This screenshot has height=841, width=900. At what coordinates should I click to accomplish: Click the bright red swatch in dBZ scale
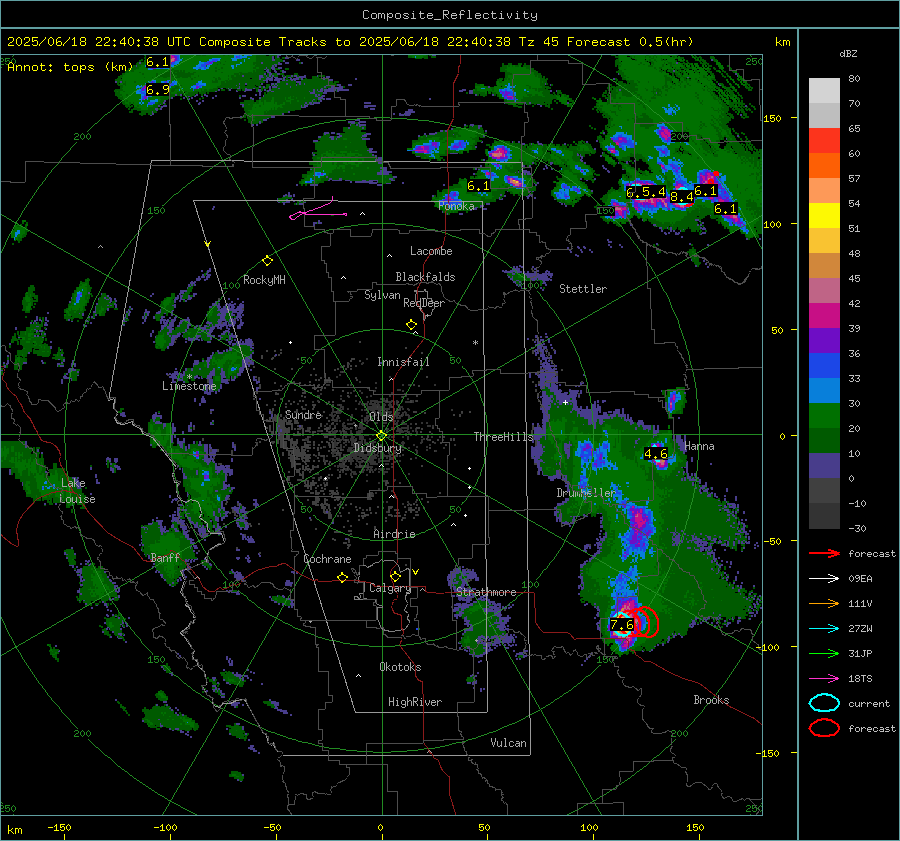[x=824, y=141]
